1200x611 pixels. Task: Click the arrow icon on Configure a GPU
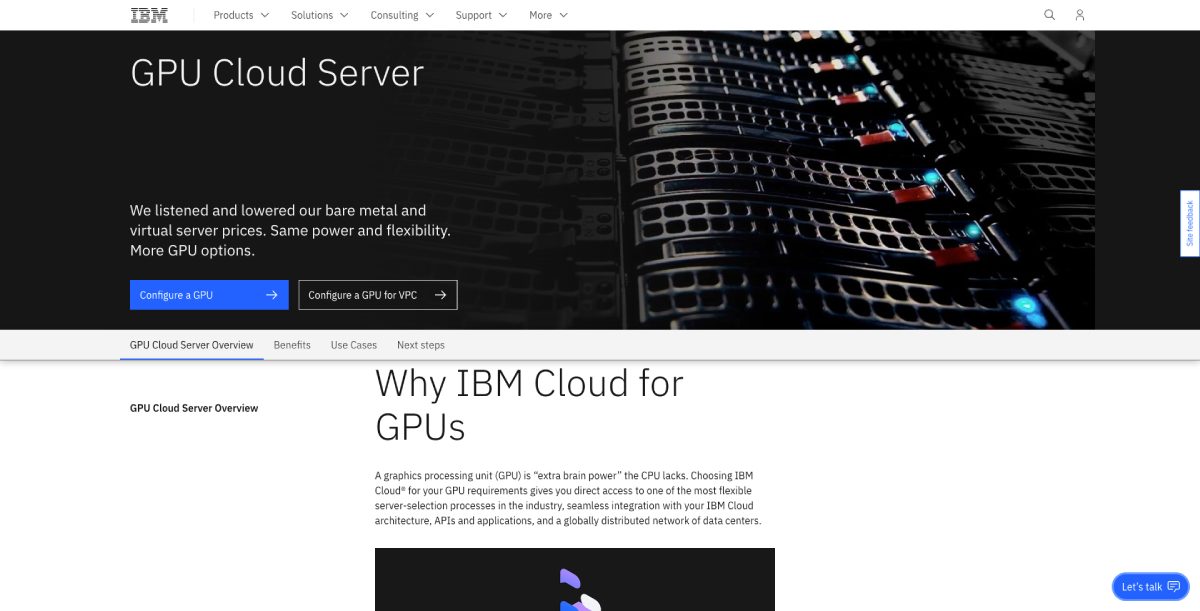point(272,294)
